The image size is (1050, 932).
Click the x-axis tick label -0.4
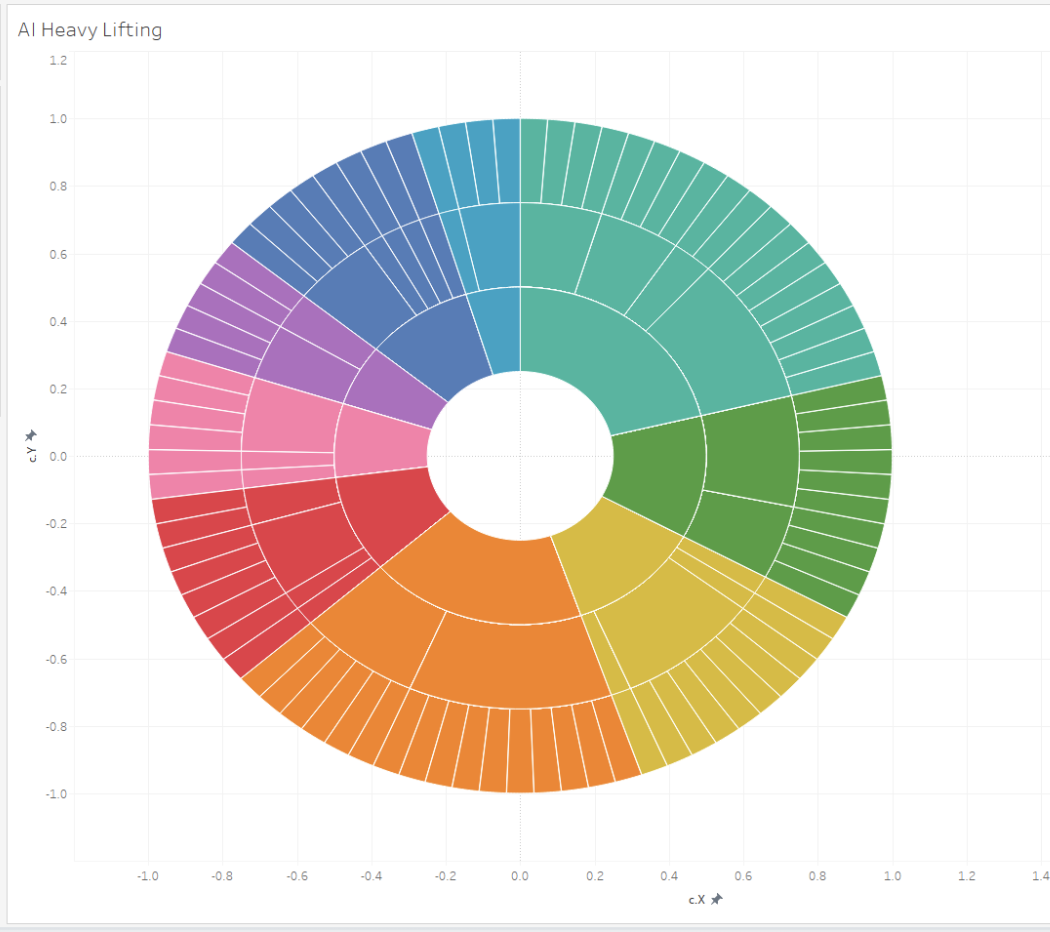tap(372, 876)
